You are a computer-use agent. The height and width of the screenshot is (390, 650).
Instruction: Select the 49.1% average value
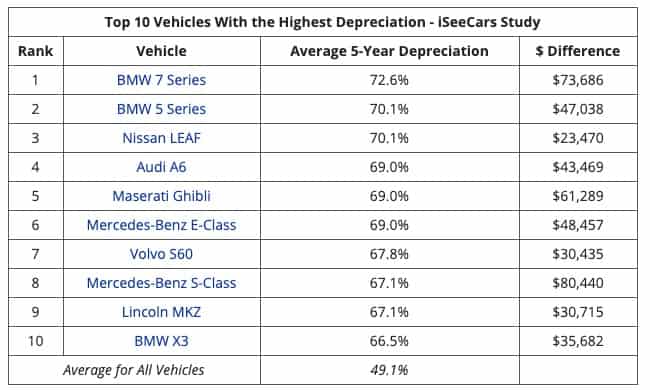click(389, 370)
